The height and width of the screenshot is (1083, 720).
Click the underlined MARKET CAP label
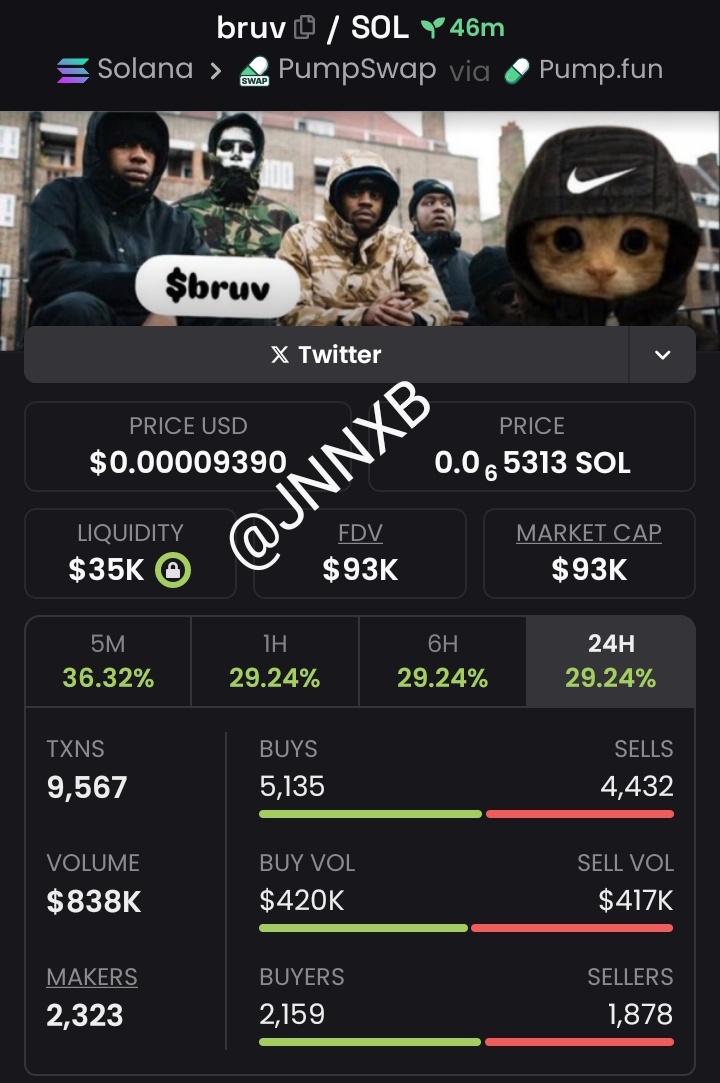(589, 533)
